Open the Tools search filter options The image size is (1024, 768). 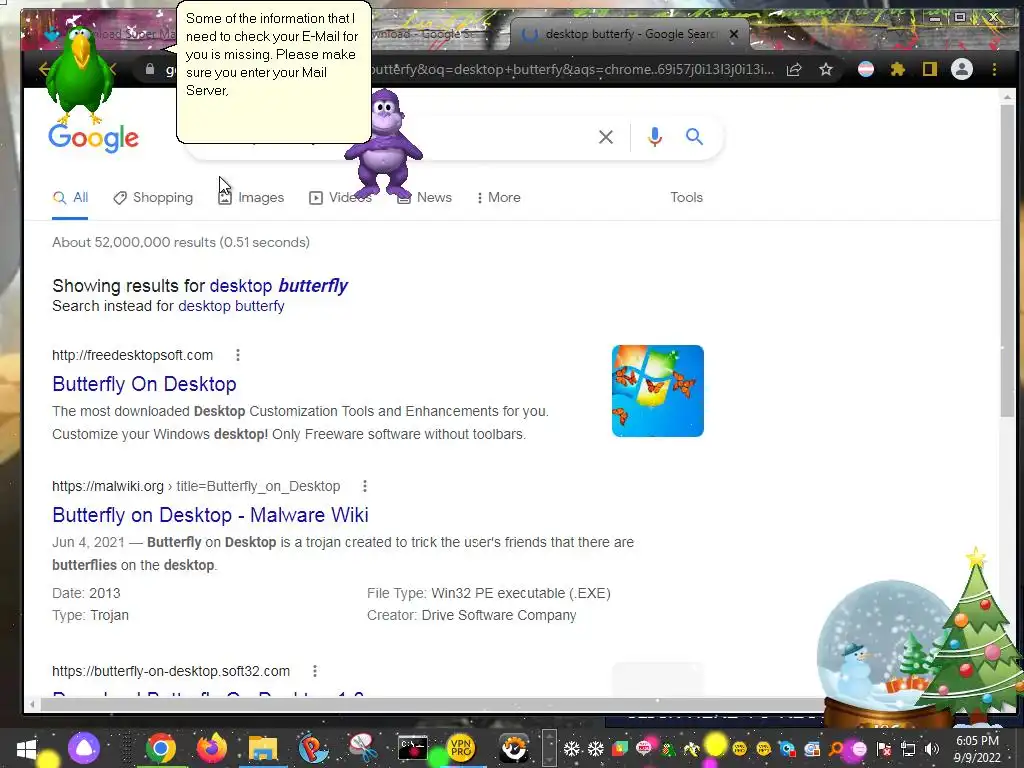686,197
